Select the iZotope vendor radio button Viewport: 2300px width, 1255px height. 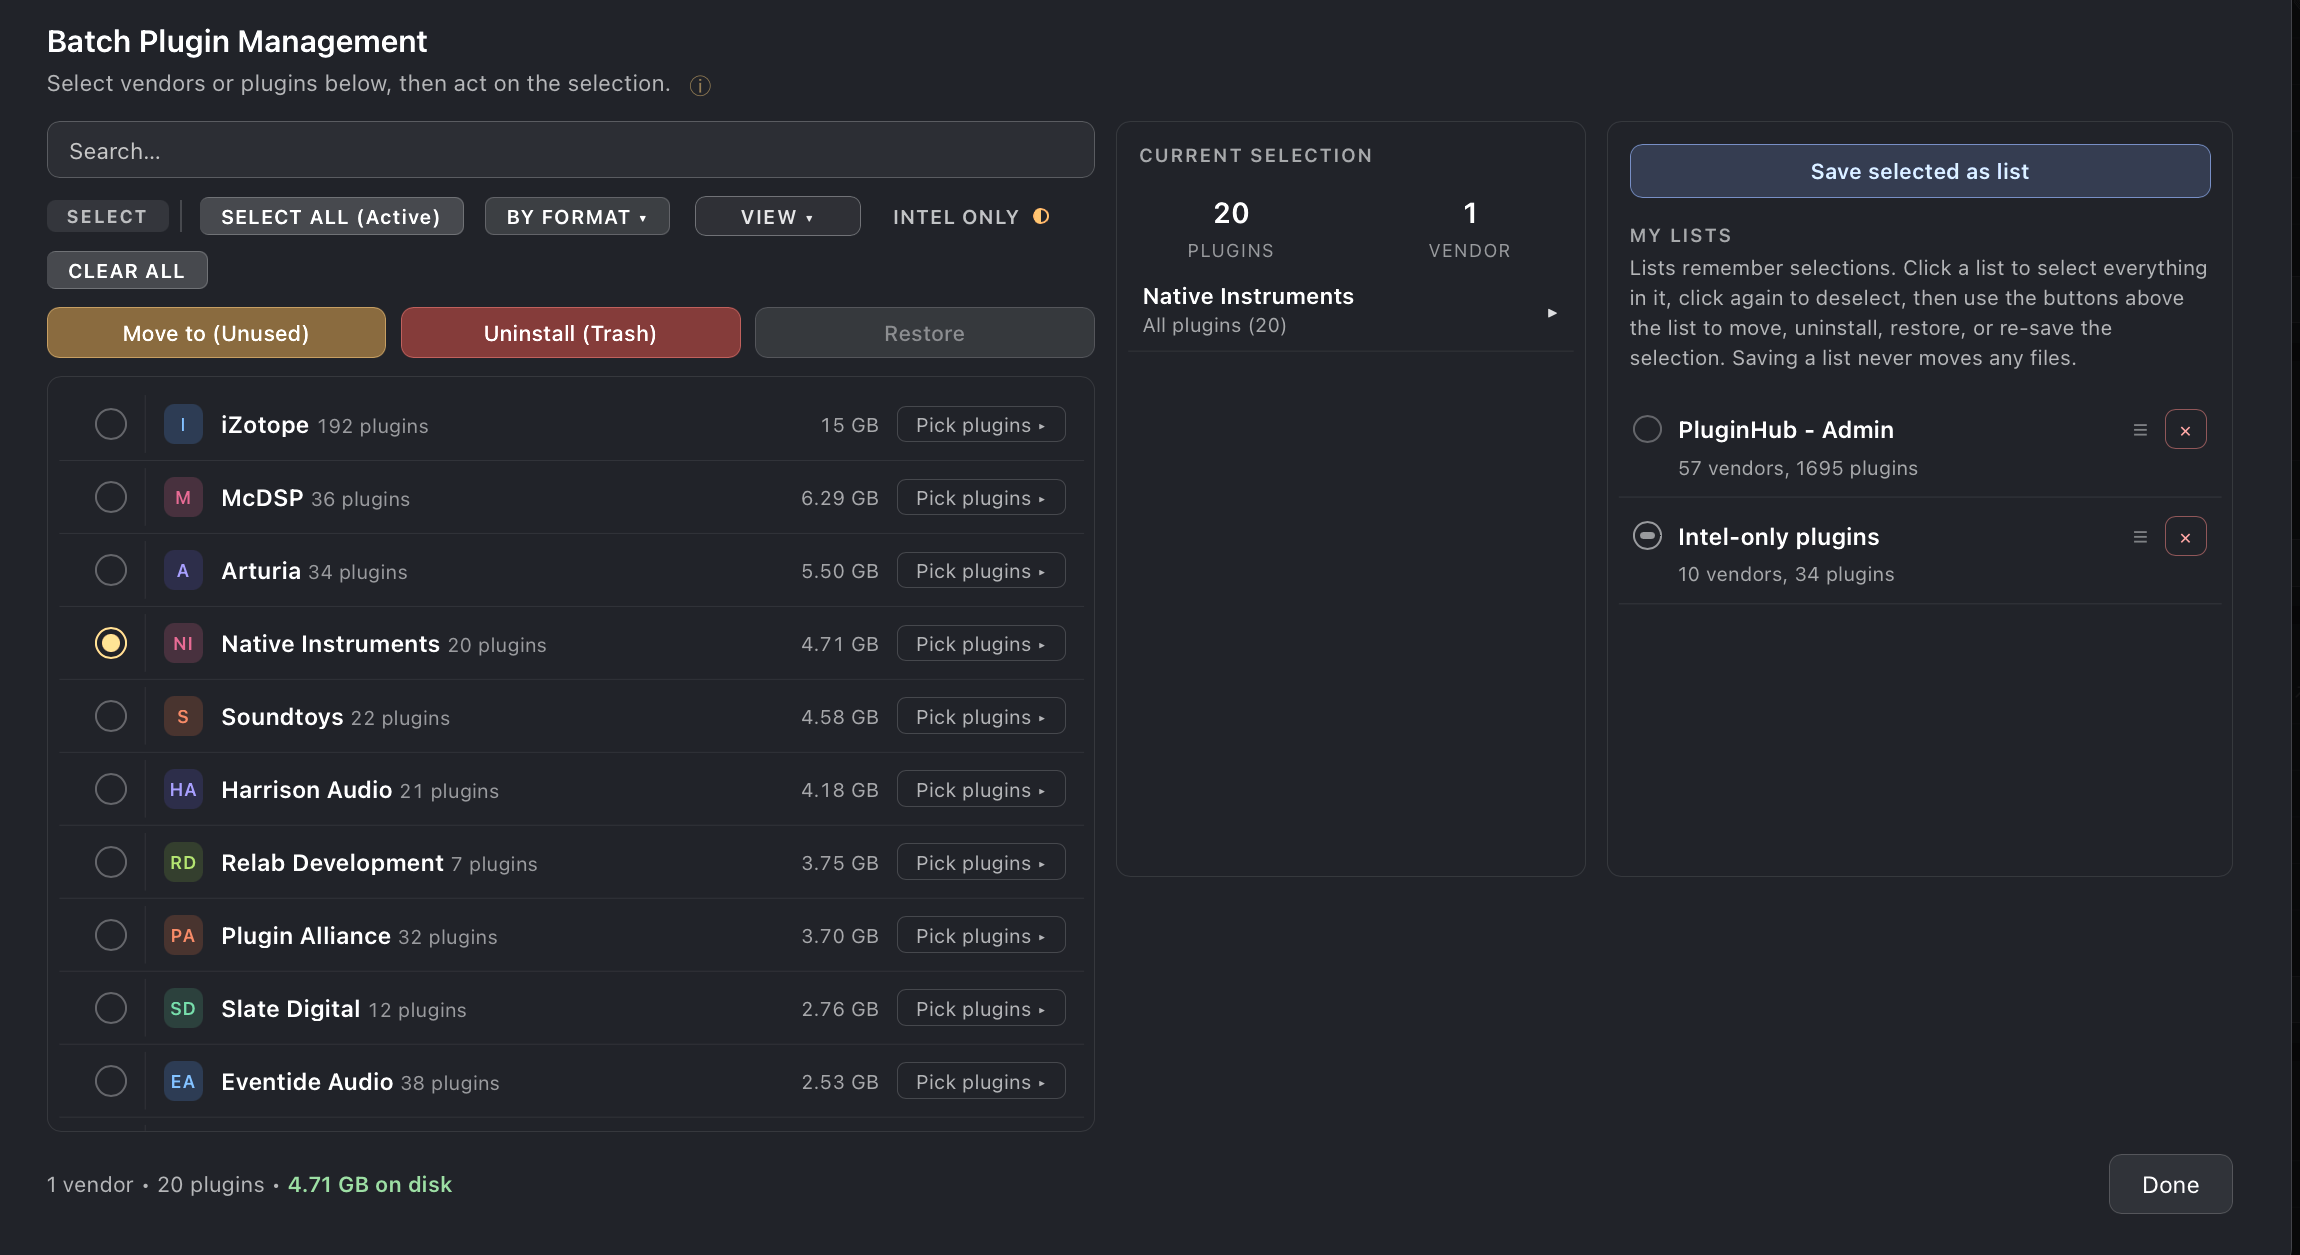(x=111, y=424)
